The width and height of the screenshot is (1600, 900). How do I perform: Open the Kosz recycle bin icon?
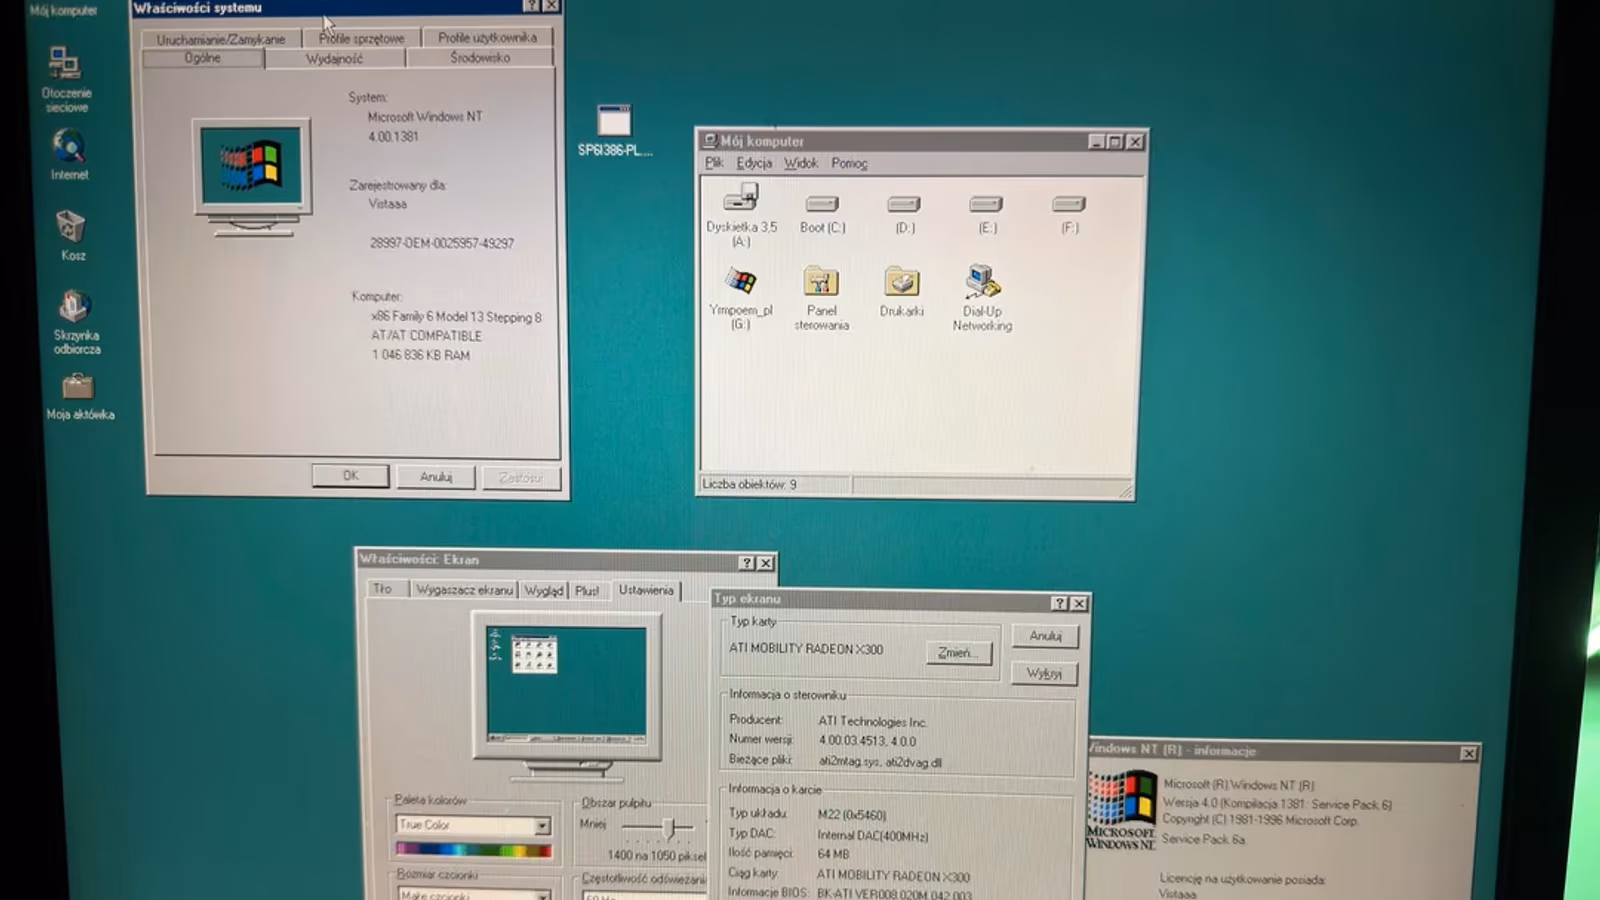(72, 235)
